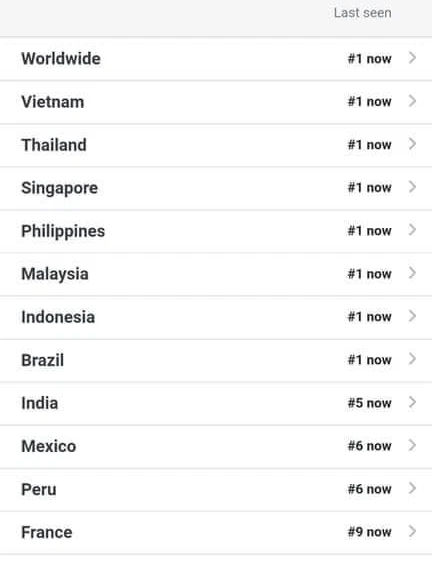Viewport: 432px width, 561px height.
Task: Expand the Mexico row chevron
Action: pos(412,445)
